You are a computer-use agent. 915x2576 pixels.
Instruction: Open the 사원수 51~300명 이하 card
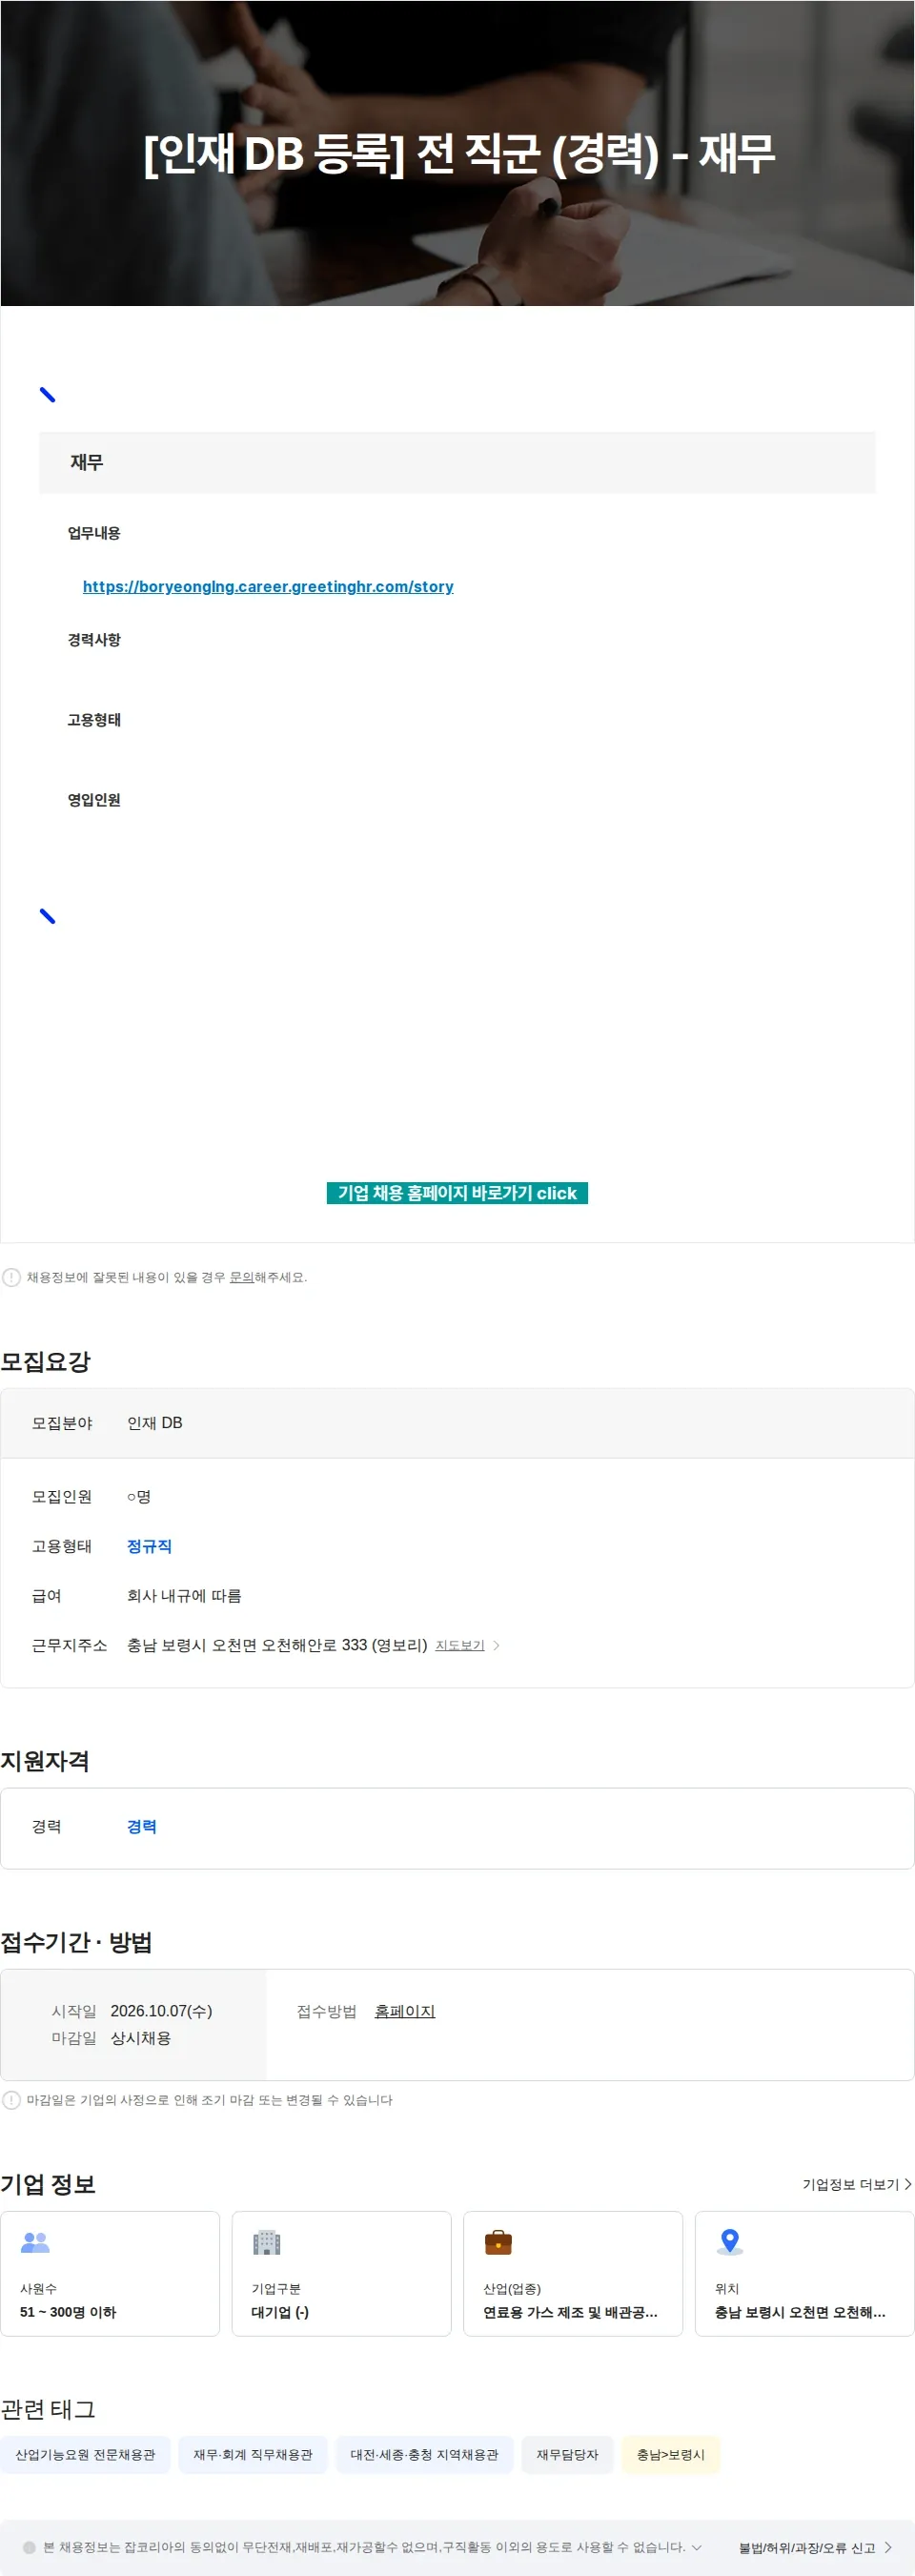[x=110, y=2273]
